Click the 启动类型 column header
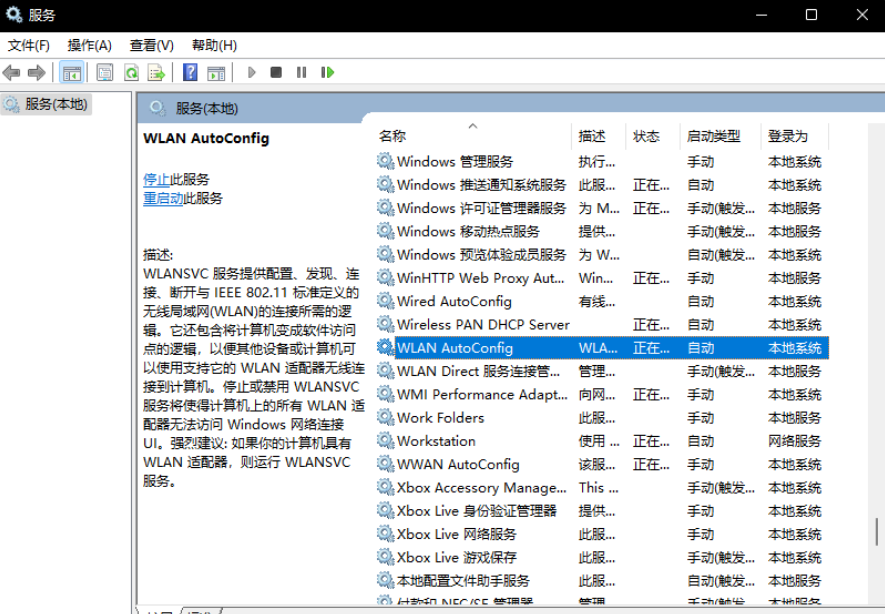Image resolution: width=885 pixels, height=614 pixels. point(713,135)
